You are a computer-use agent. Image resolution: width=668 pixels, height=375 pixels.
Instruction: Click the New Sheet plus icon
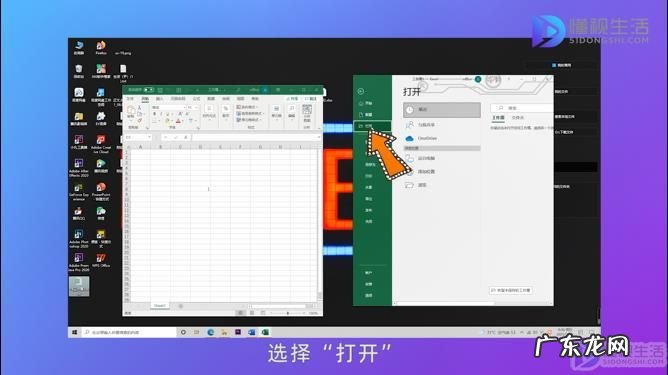point(181,306)
